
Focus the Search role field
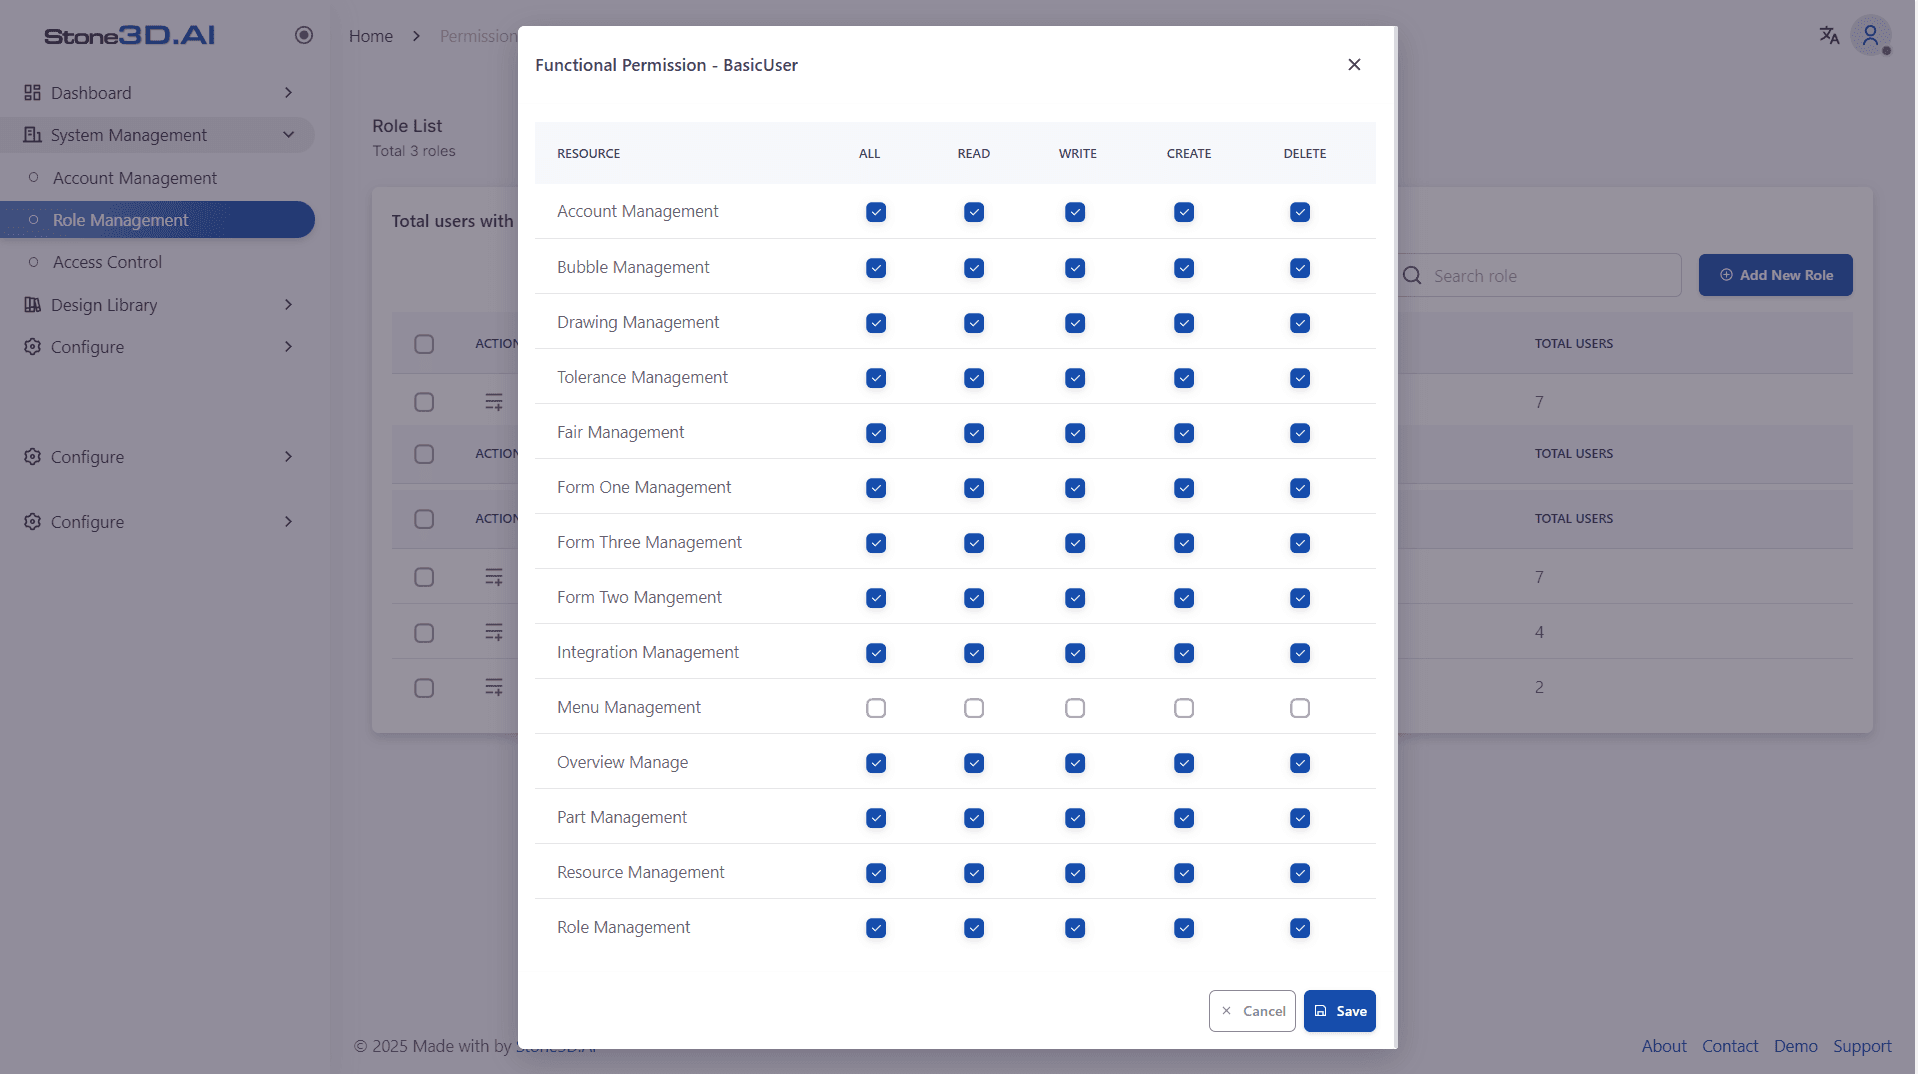(x=1540, y=275)
